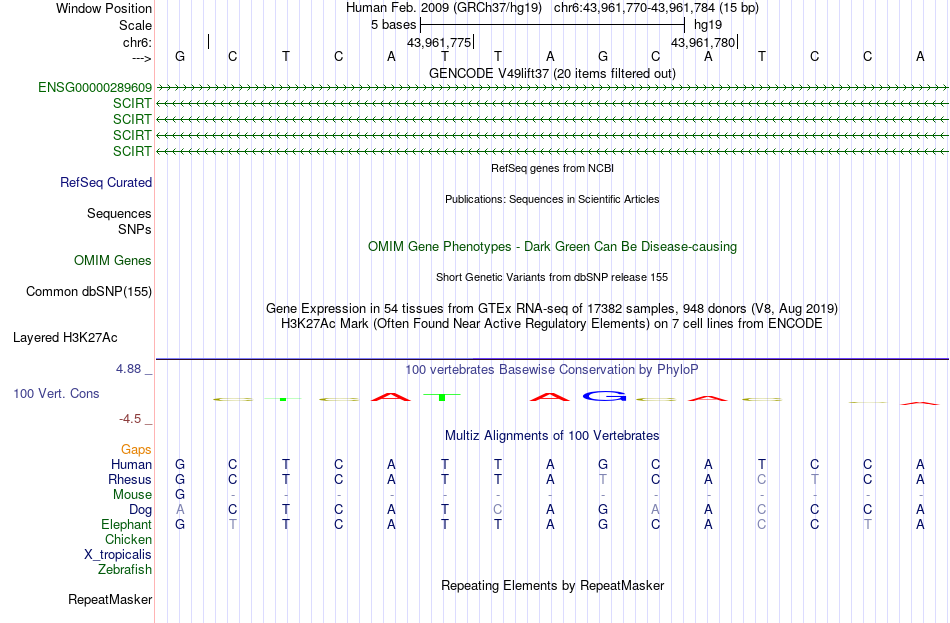Click Publications: Sequences in Scientific Articles title

coord(552,199)
